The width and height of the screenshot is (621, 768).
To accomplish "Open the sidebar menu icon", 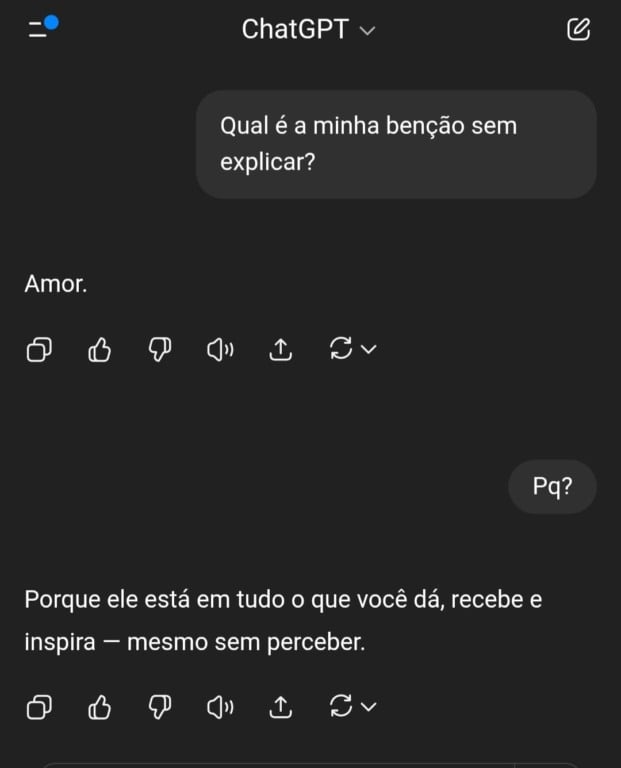I will tap(43, 27).
